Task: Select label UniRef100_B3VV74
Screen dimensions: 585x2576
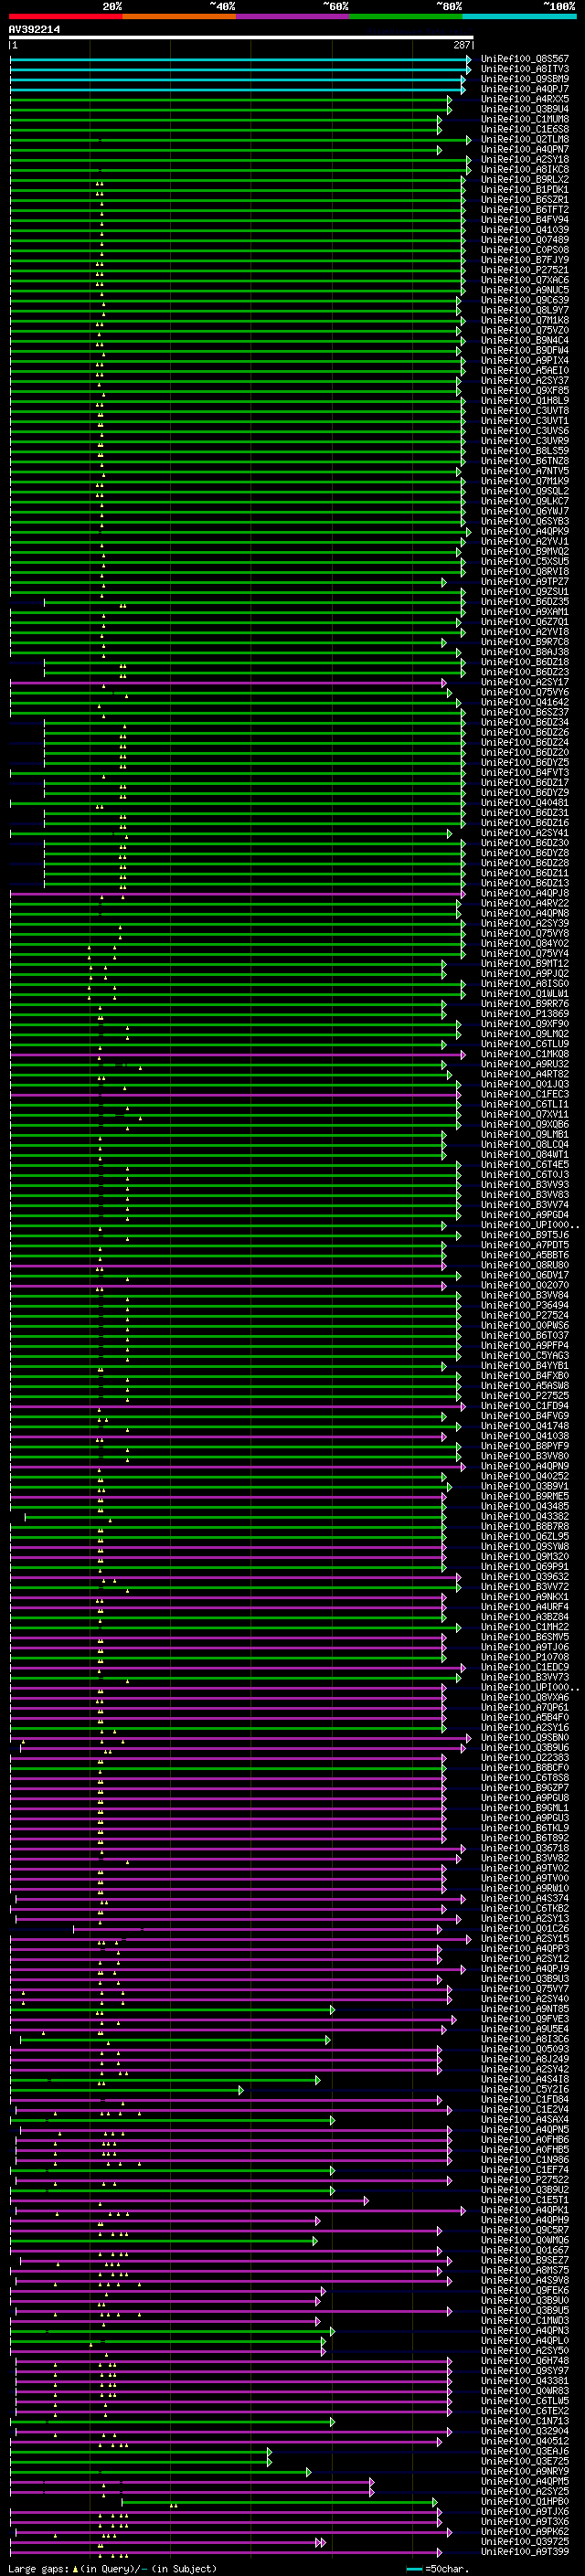Action: (x=525, y=1204)
